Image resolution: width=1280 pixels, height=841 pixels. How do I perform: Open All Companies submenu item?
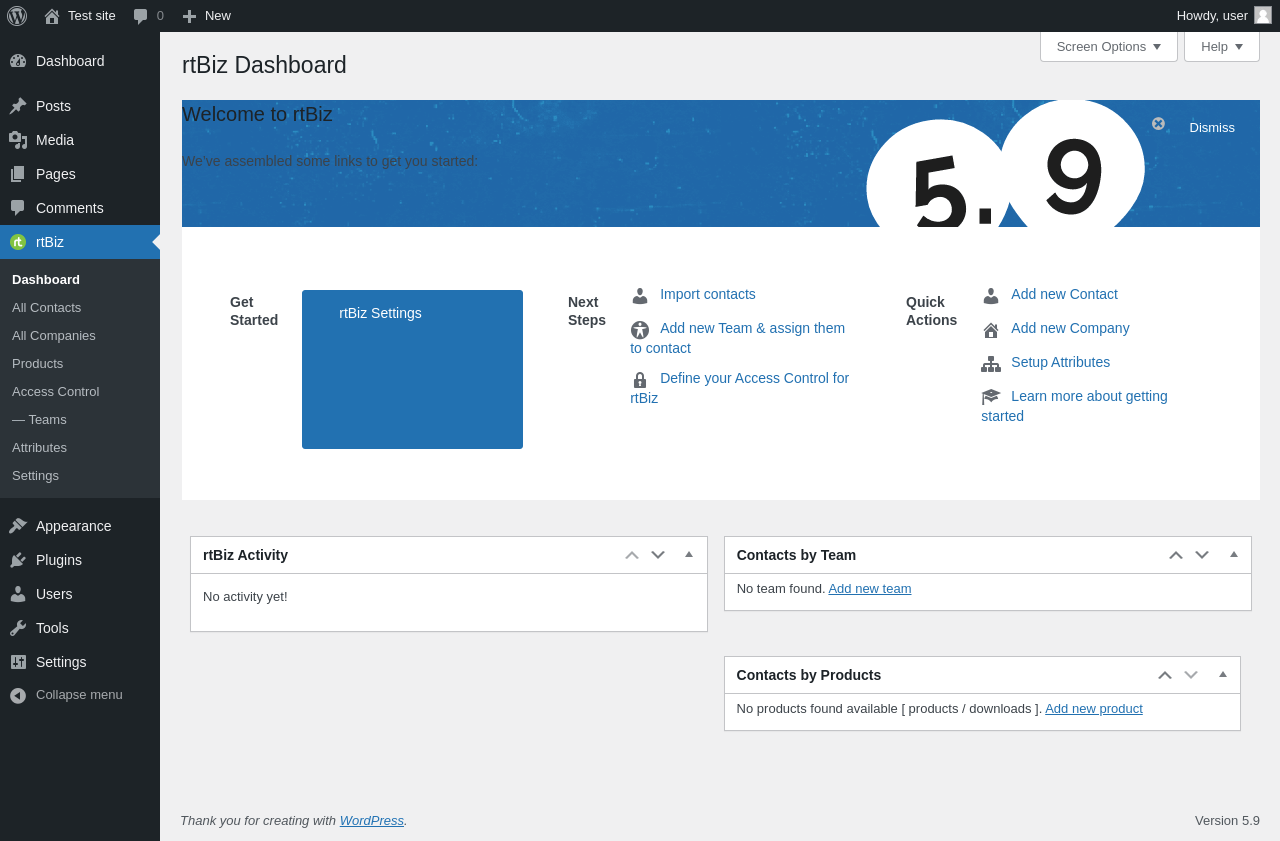(x=80, y=336)
